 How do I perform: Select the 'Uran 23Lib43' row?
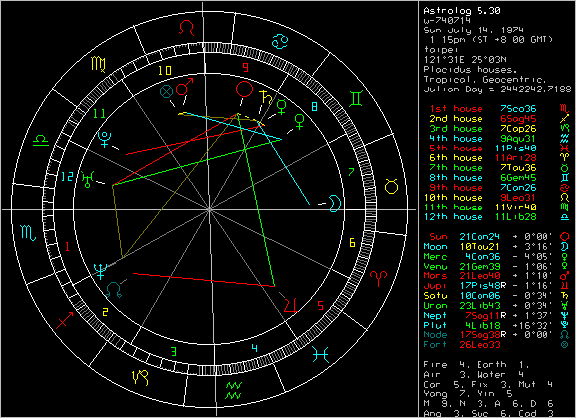pyautogui.click(x=497, y=305)
